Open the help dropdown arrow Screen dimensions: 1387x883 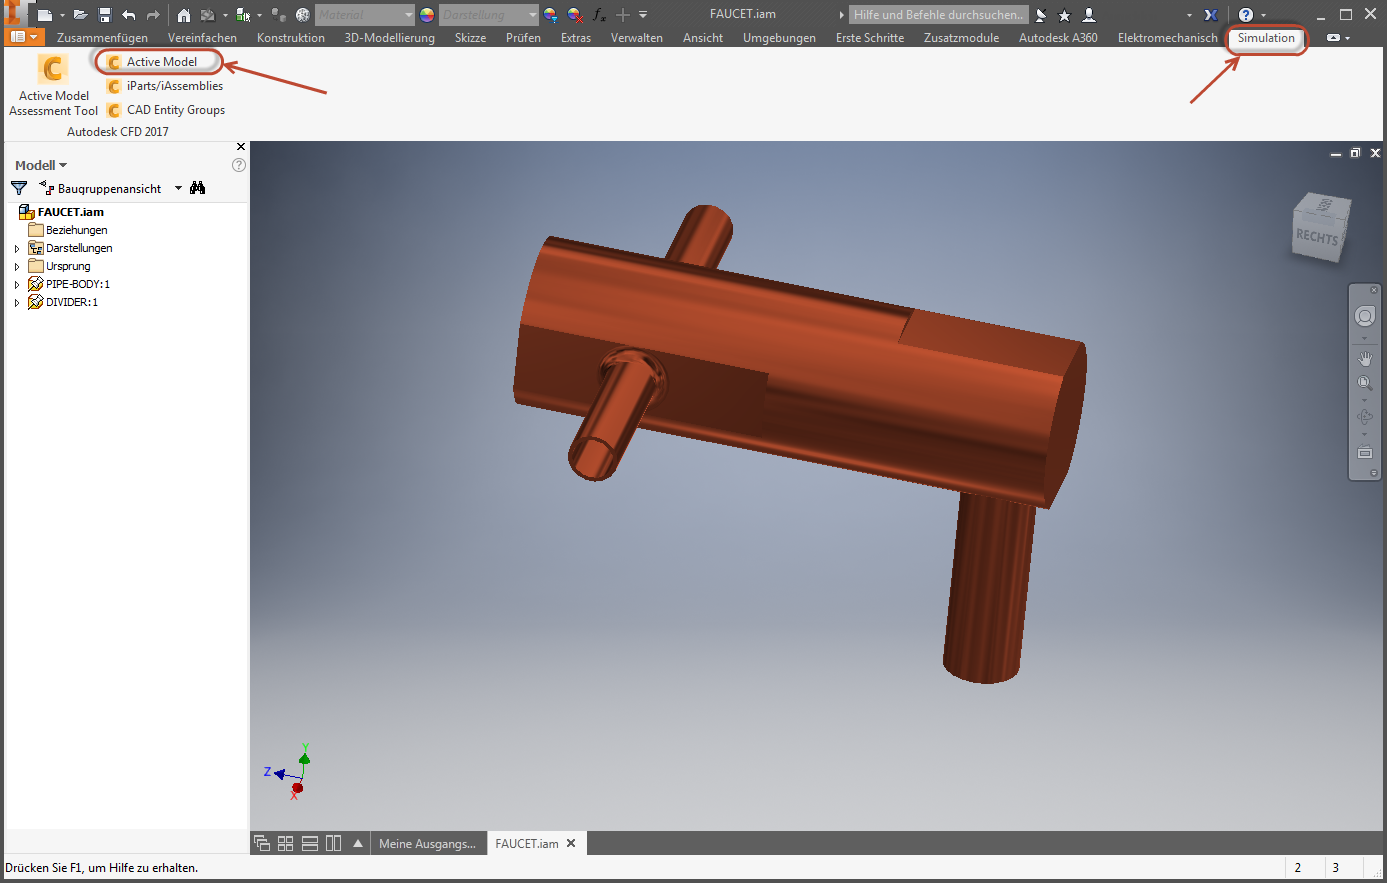pos(1263,15)
